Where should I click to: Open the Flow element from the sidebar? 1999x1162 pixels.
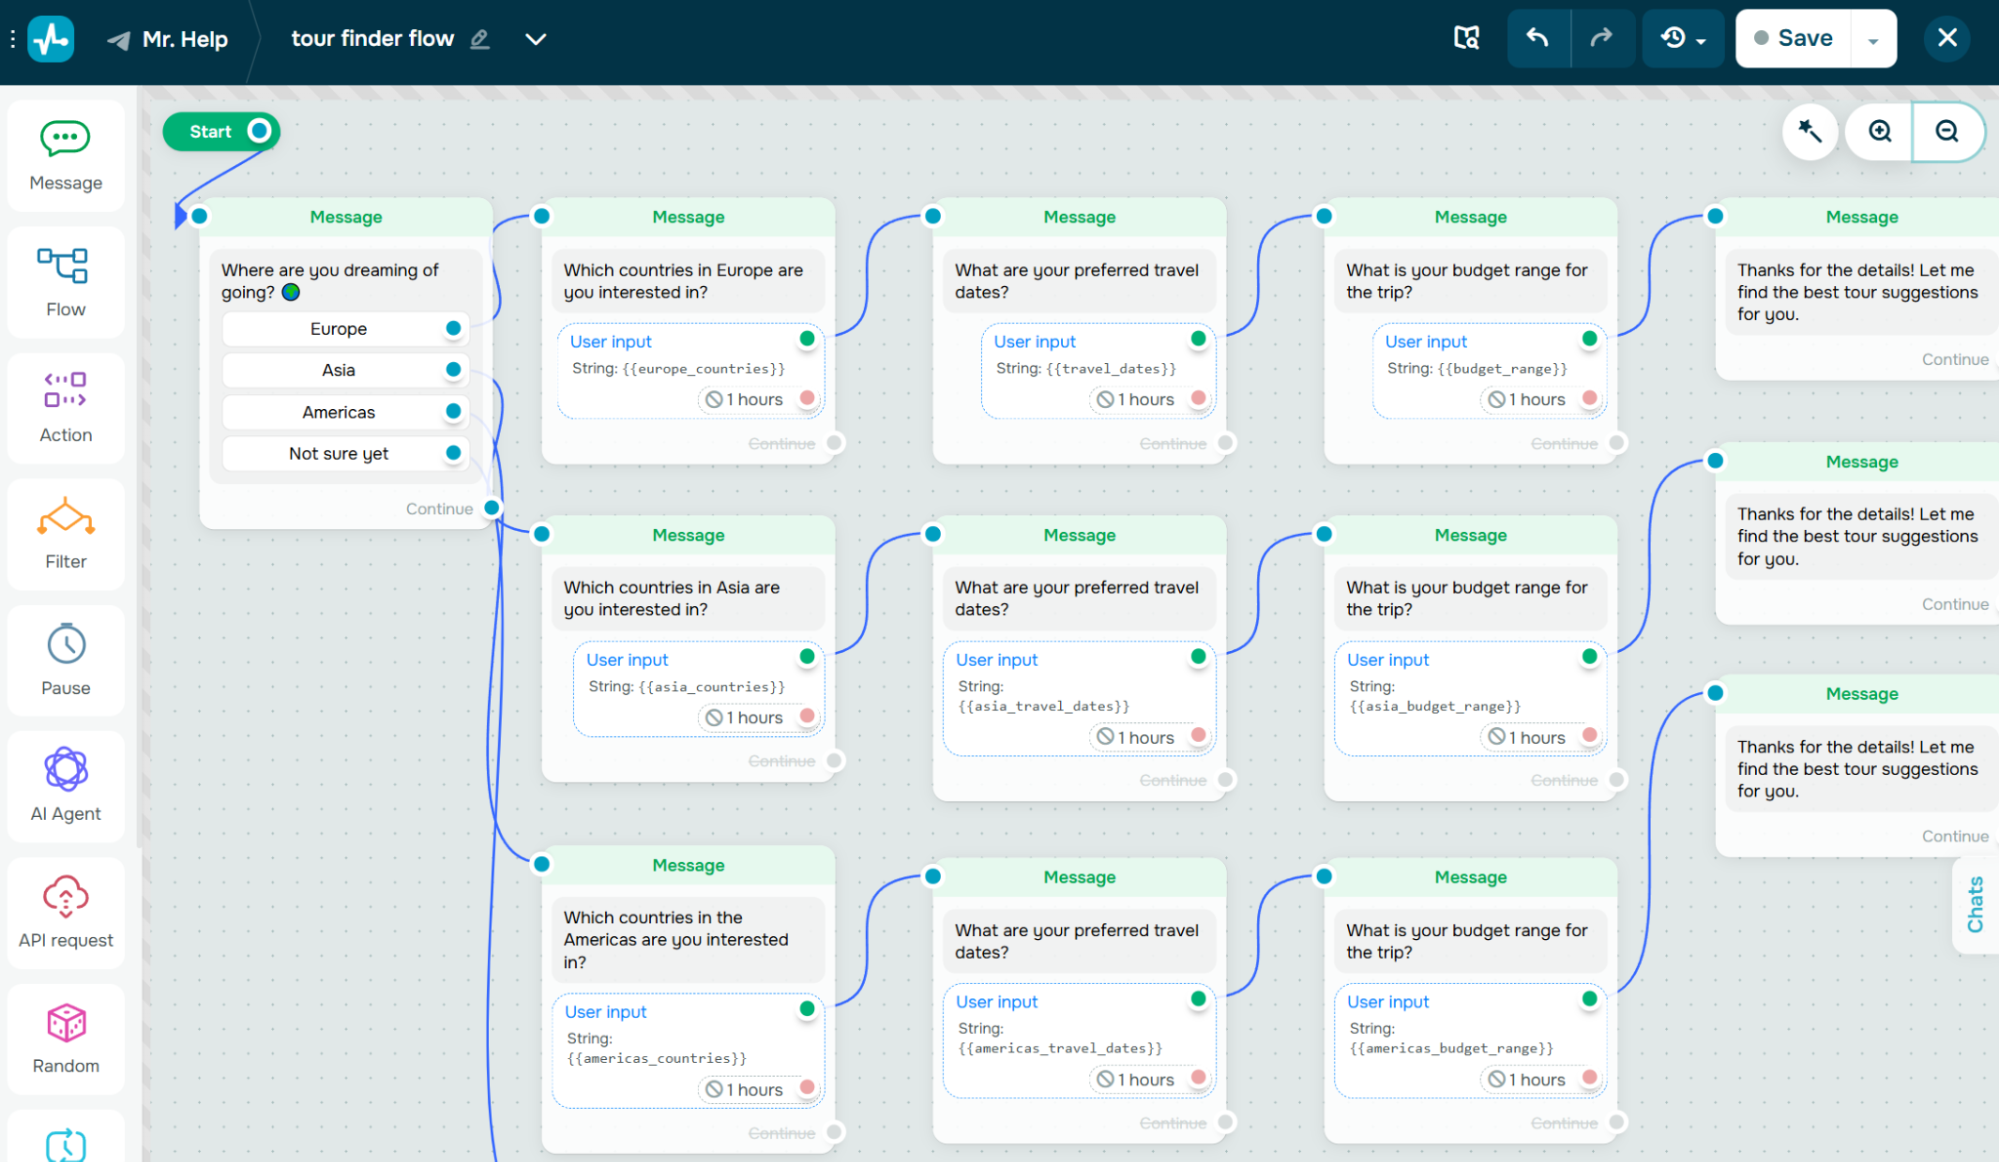pyautogui.click(x=65, y=281)
